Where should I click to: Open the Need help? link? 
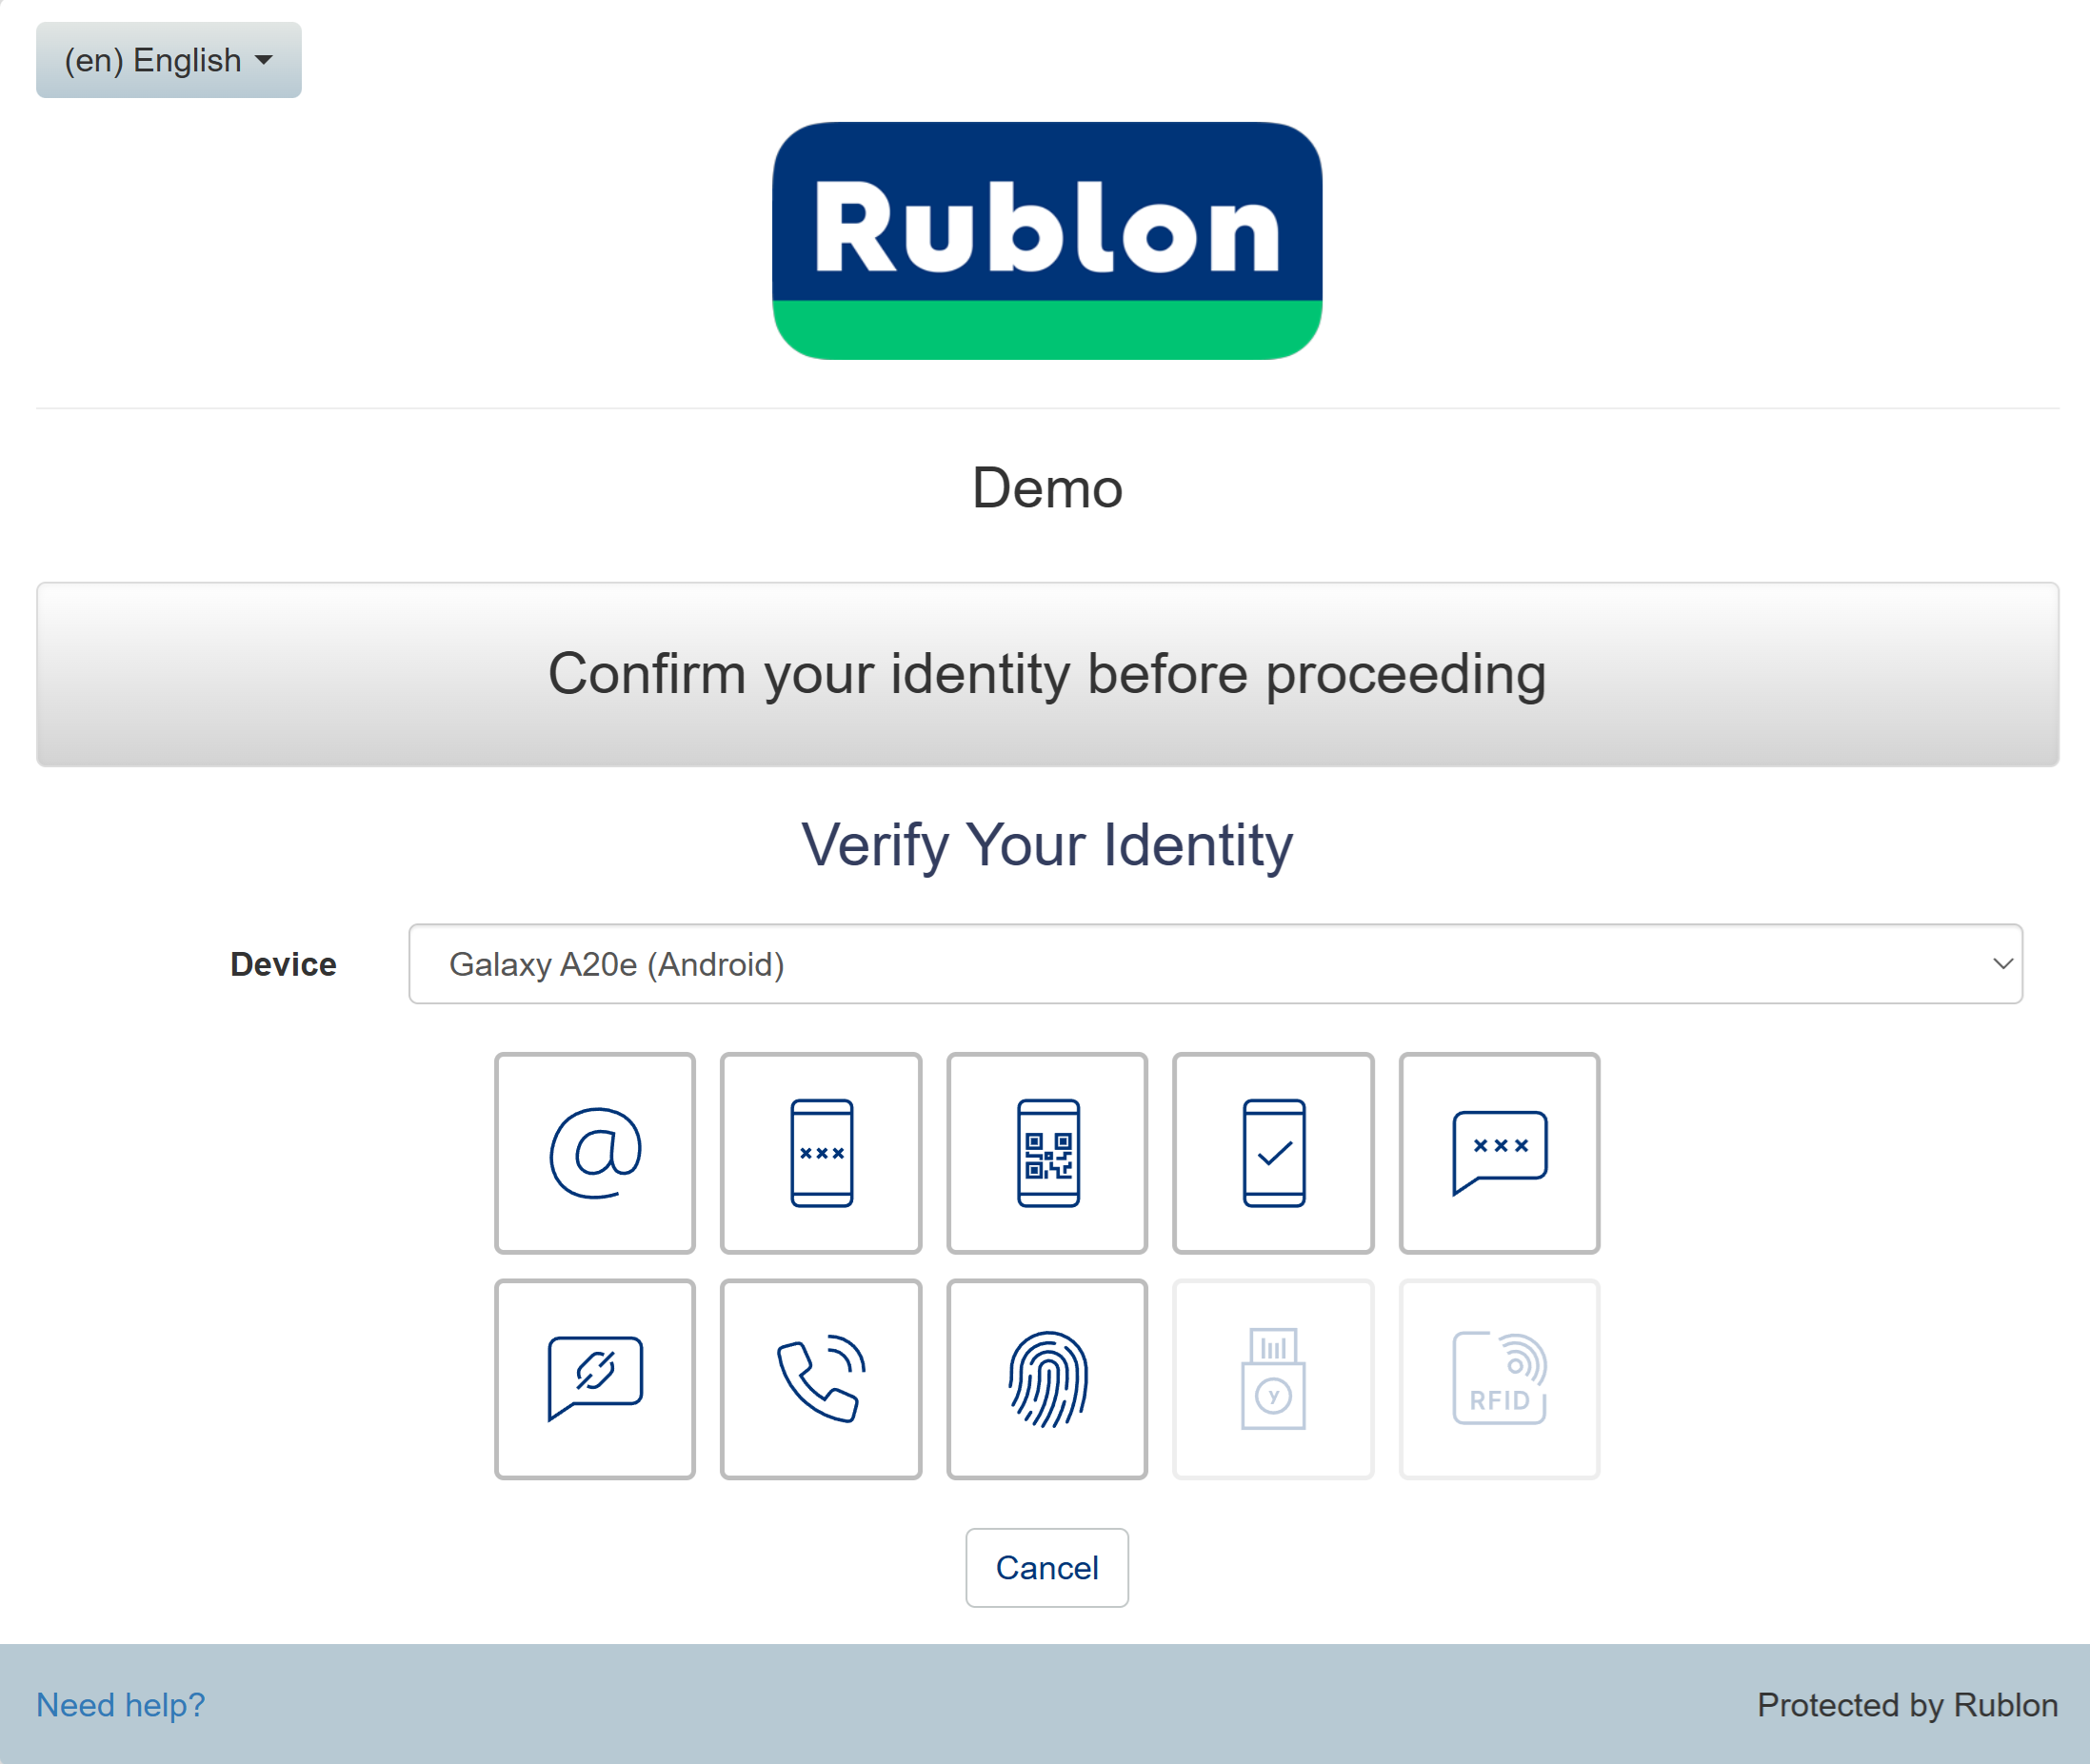(x=120, y=1704)
